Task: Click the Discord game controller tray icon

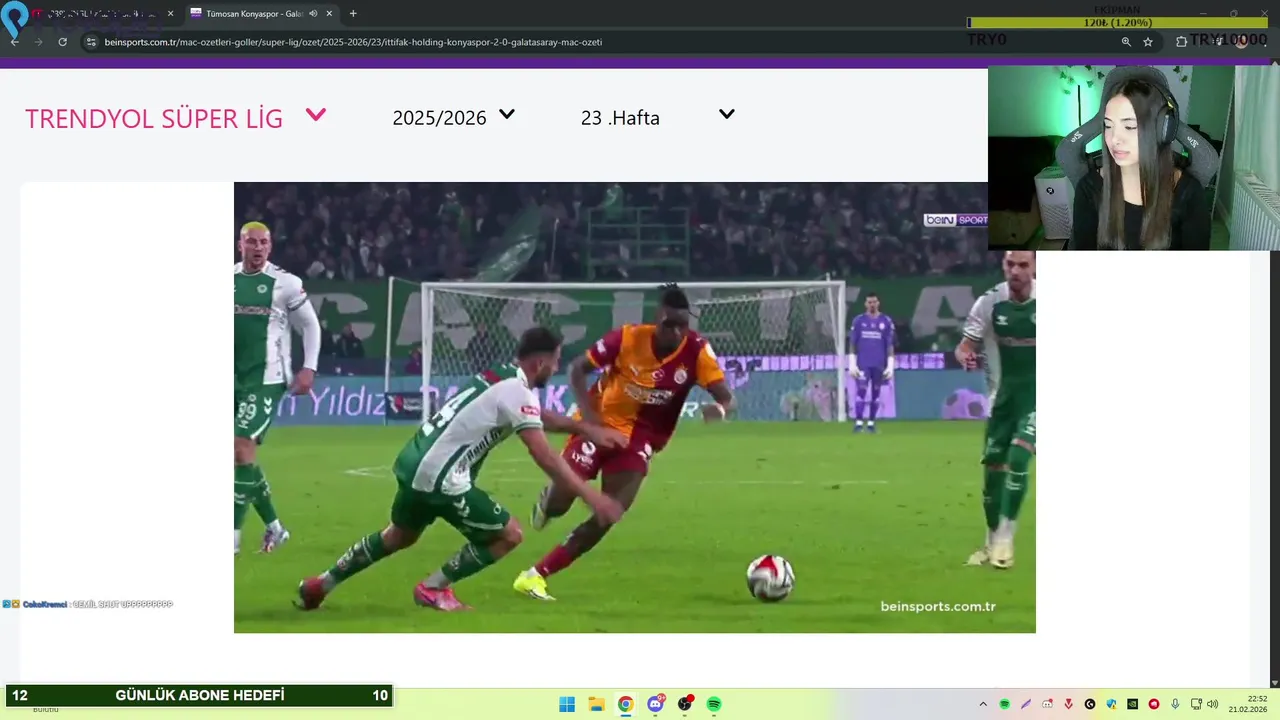Action: (x=1047, y=704)
